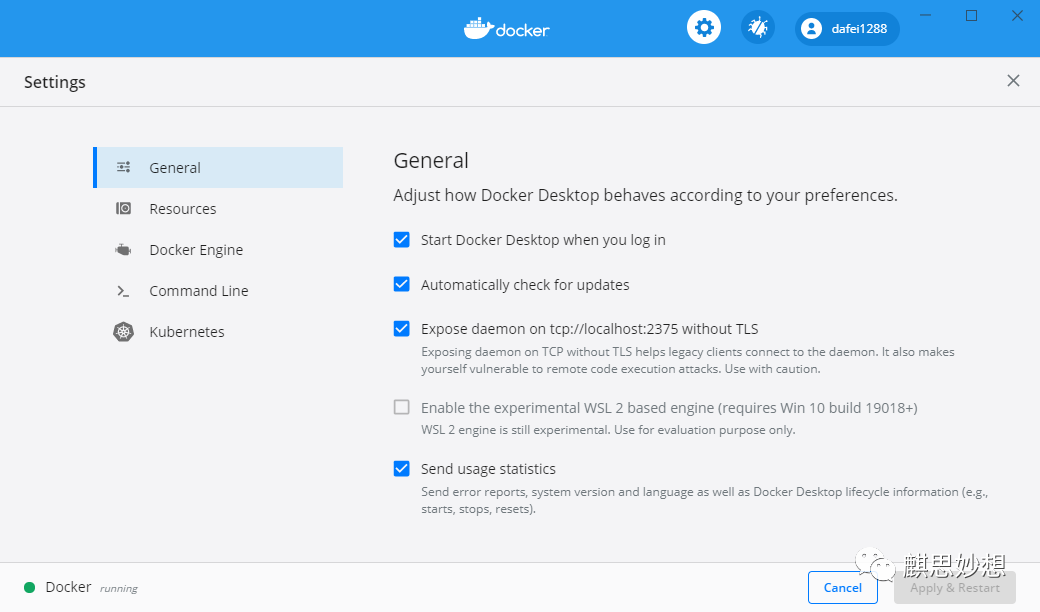The height and width of the screenshot is (612, 1040).
Task: Click the account avatar icon beside dafei1288
Action: (811, 29)
